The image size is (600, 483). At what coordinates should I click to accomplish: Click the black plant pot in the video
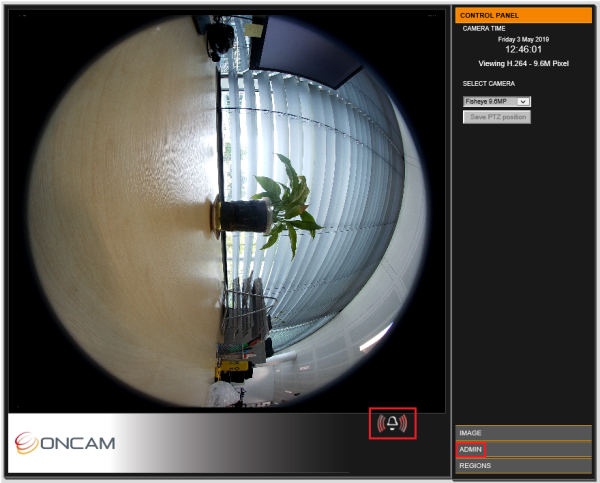coord(245,215)
